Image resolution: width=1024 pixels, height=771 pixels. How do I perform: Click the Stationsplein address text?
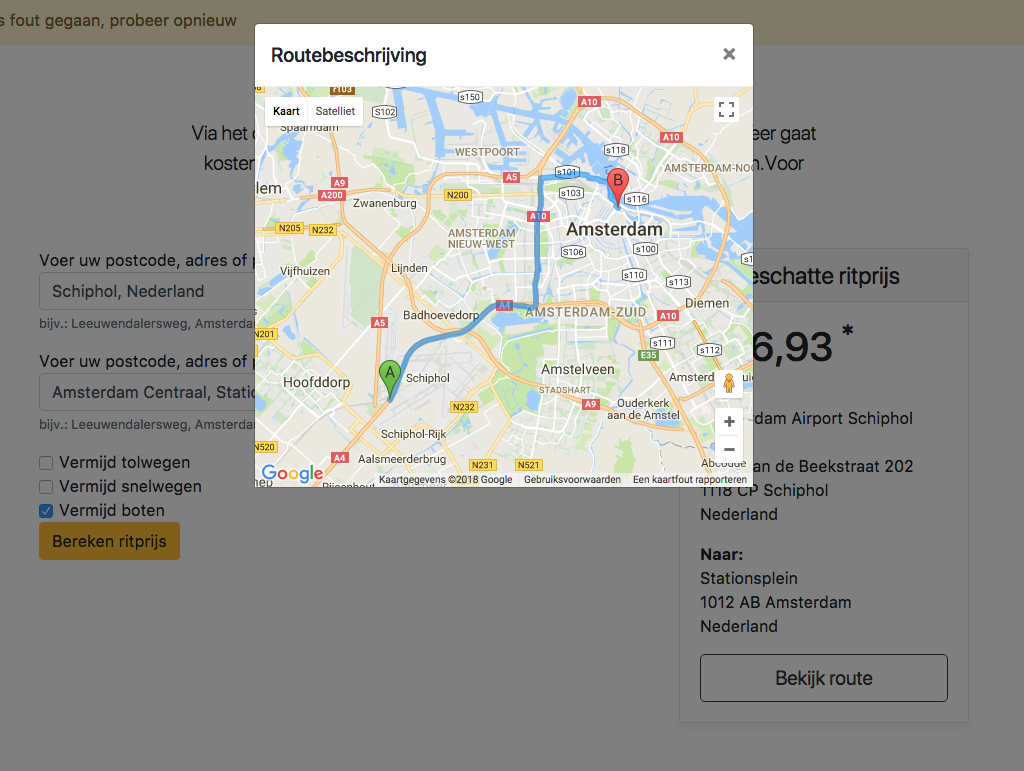(x=748, y=578)
